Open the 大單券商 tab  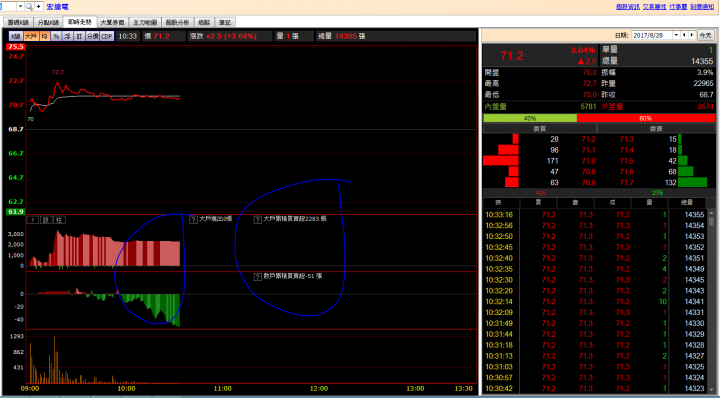[112, 22]
